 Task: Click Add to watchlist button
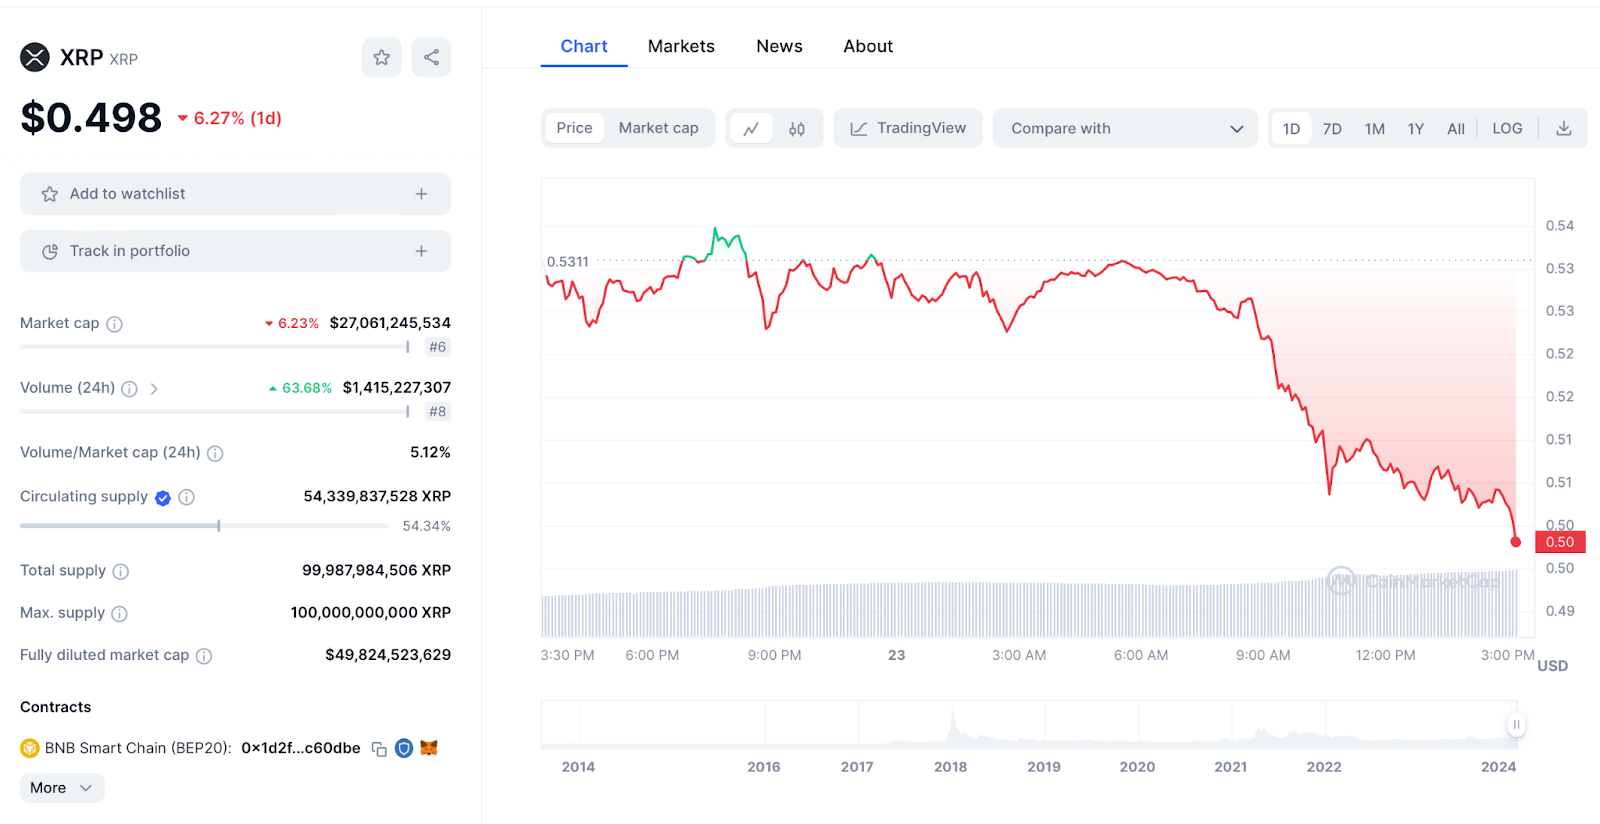coord(235,194)
